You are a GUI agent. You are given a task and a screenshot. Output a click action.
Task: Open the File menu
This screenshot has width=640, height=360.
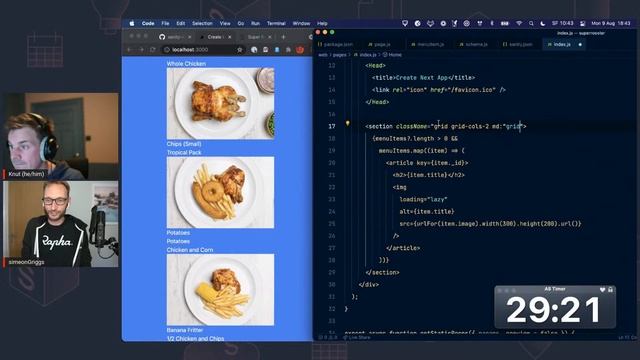pyautogui.click(x=165, y=24)
